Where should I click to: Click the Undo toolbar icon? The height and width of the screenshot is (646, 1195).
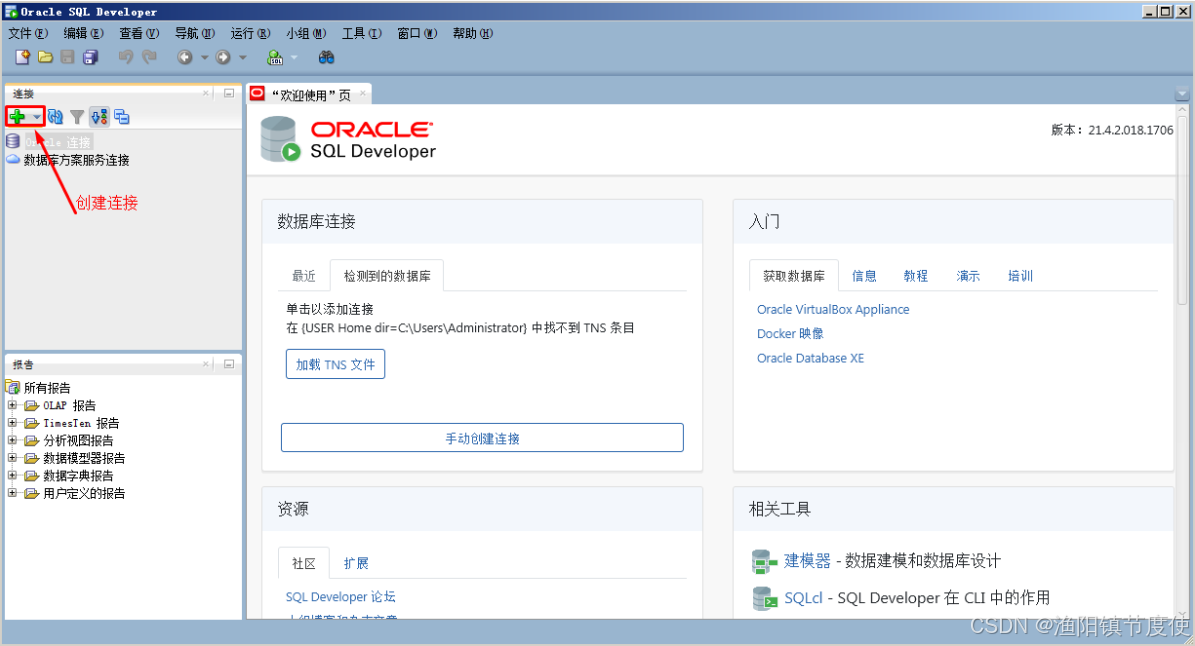[126, 57]
